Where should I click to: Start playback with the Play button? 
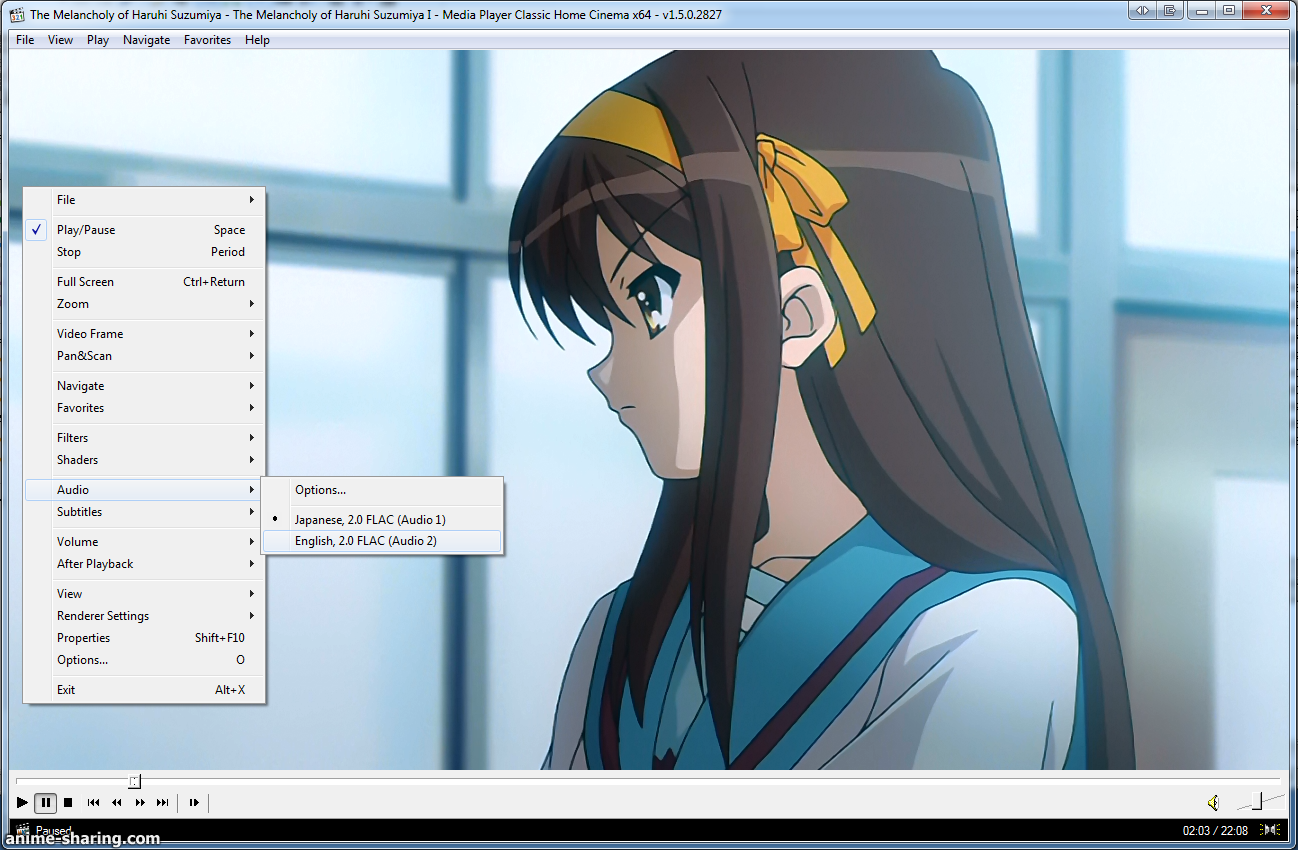[22, 802]
